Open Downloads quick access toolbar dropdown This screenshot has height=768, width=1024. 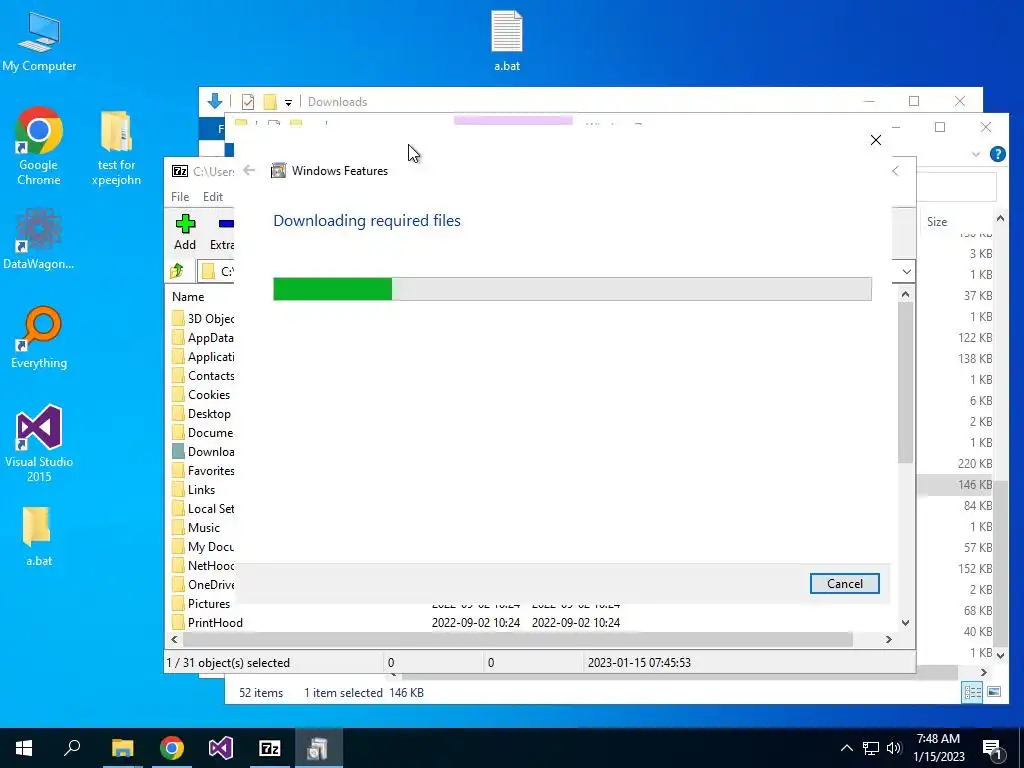pos(288,102)
